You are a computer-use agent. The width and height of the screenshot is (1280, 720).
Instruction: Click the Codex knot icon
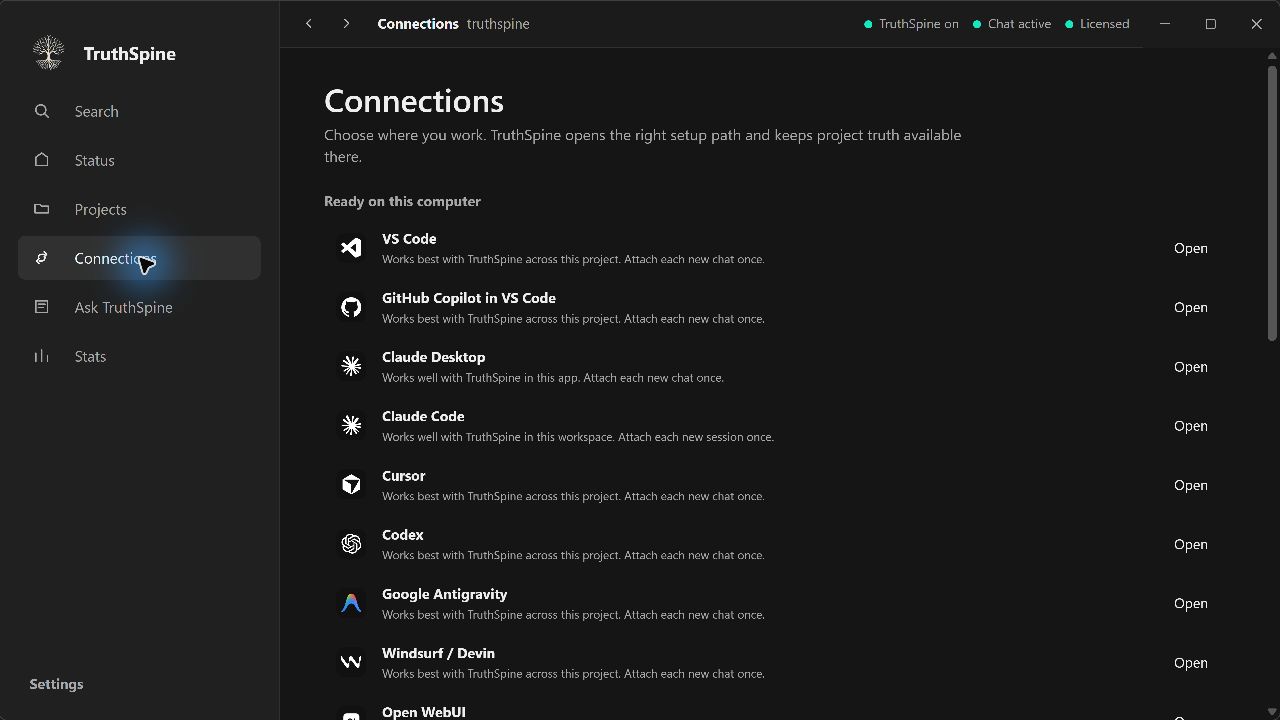tap(351, 544)
